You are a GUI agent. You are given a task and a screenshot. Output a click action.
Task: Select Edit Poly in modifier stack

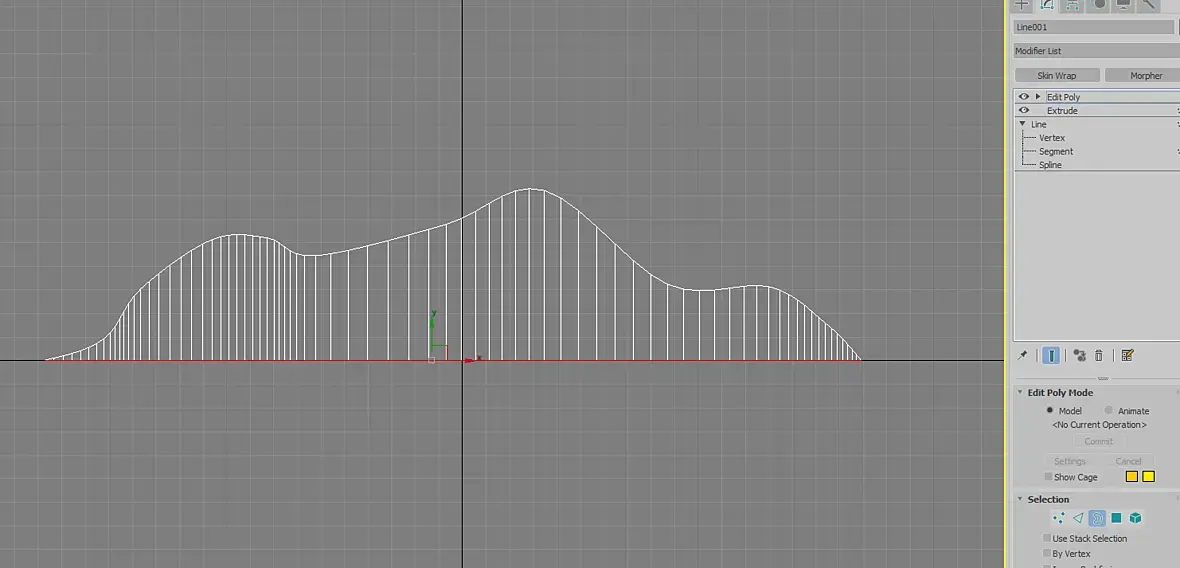(1063, 97)
